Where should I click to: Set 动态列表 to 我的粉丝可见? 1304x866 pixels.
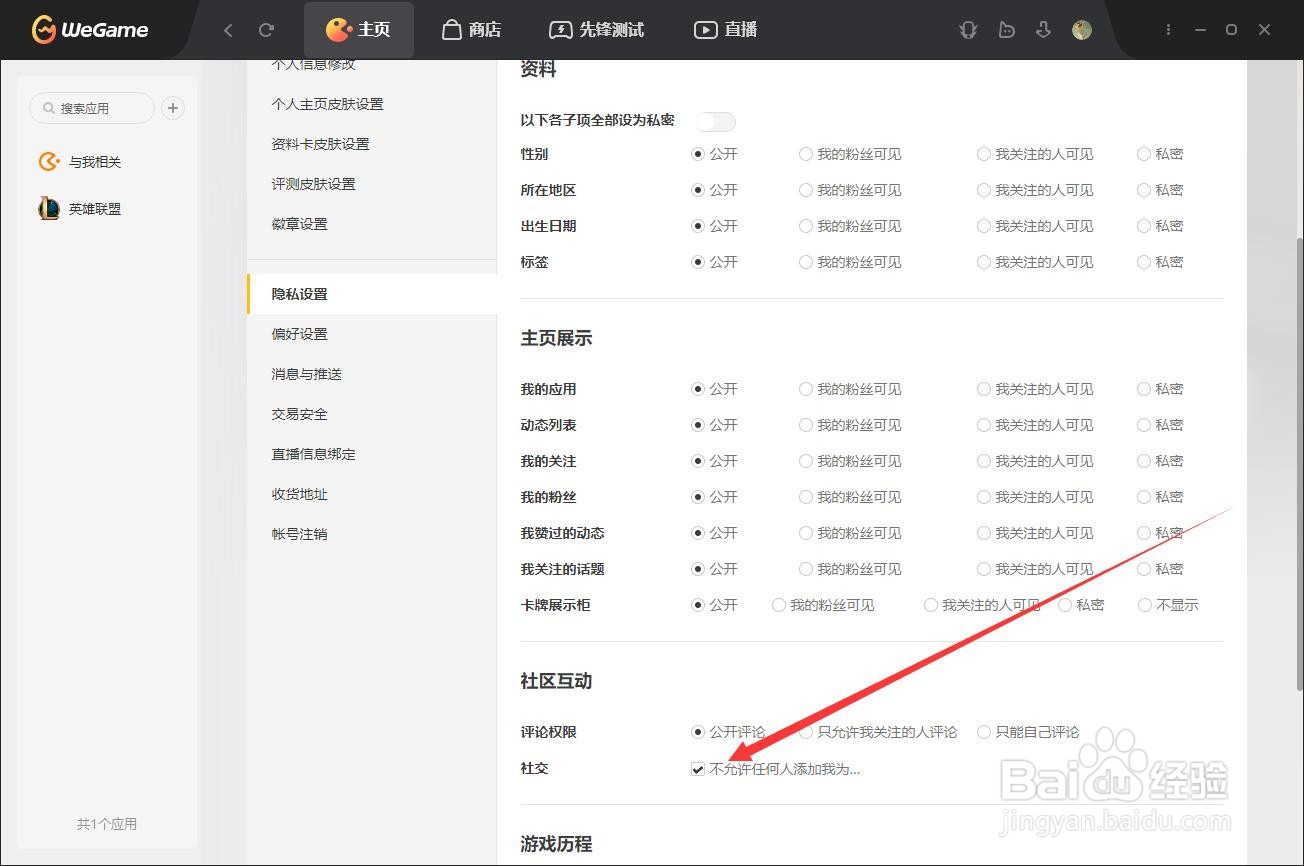pos(806,425)
